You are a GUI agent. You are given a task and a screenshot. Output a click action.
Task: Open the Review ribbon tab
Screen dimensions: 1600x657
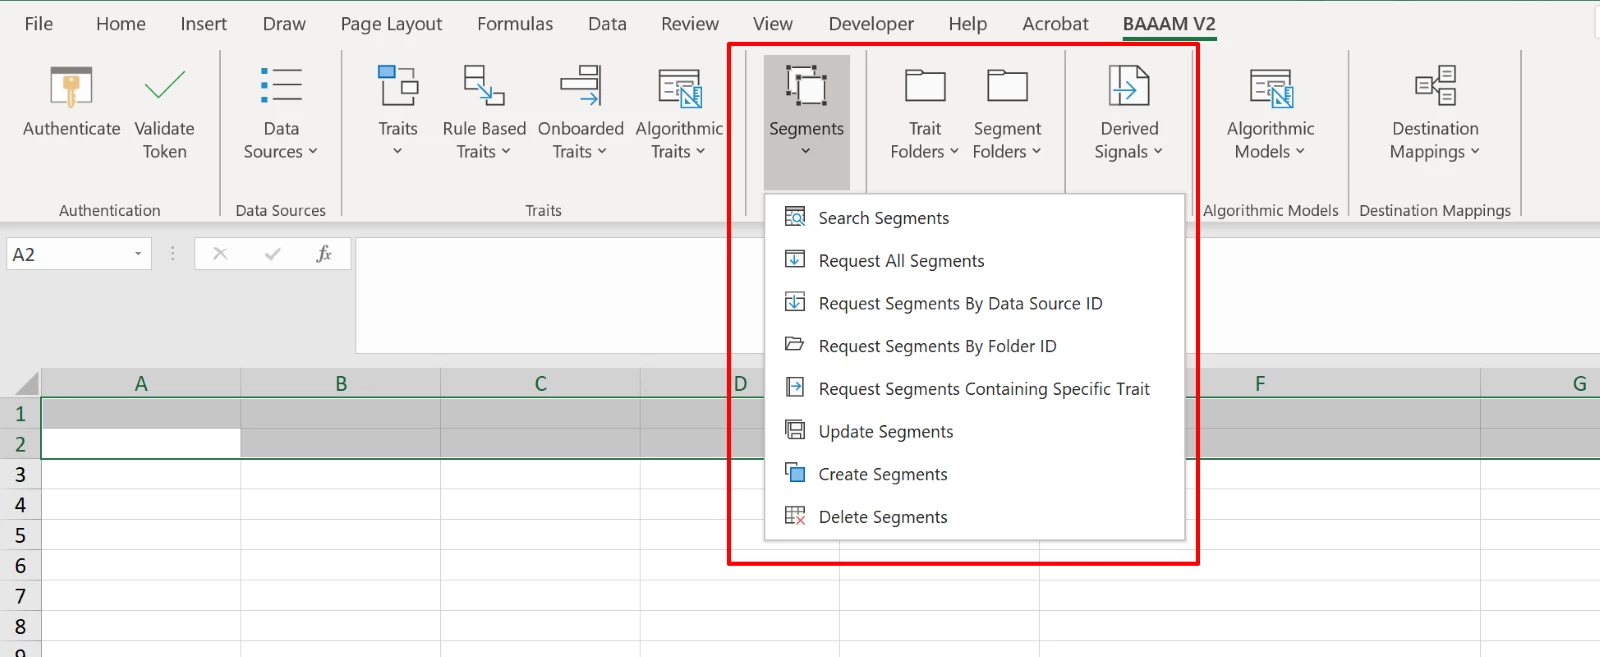click(x=690, y=23)
